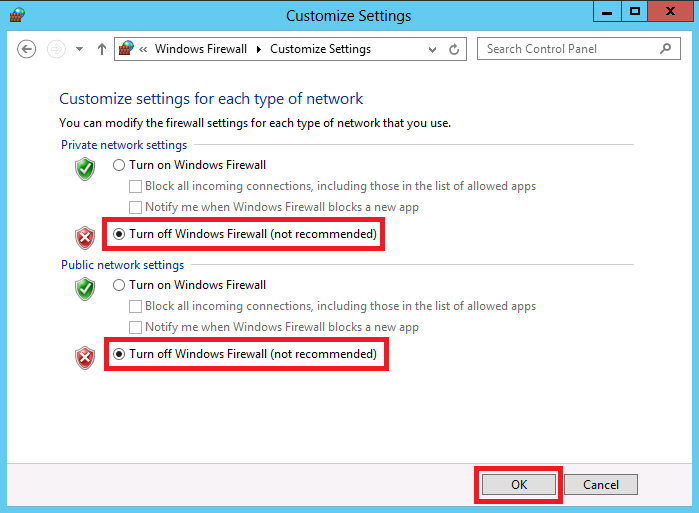This screenshot has width=699, height=513.
Task: Click red shield icon under Public network
Action: pos(85,357)
